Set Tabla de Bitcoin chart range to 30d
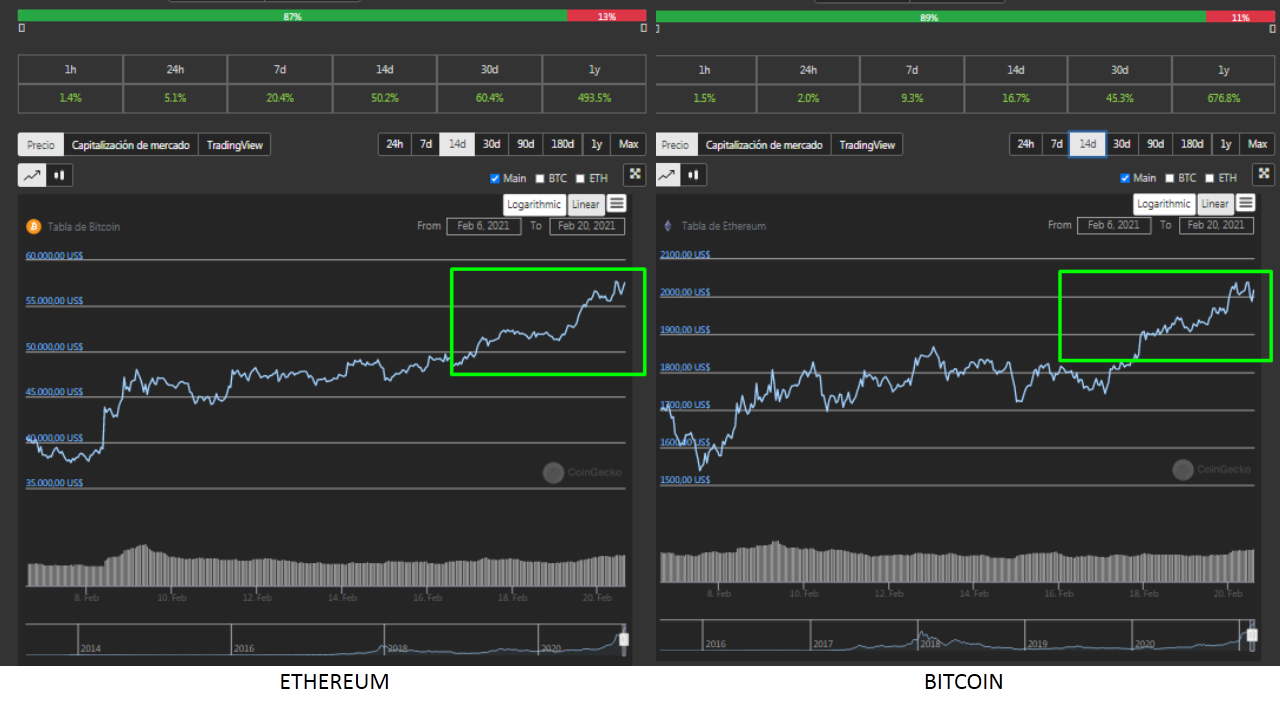Screen dimensions: 1280x720 491,144
